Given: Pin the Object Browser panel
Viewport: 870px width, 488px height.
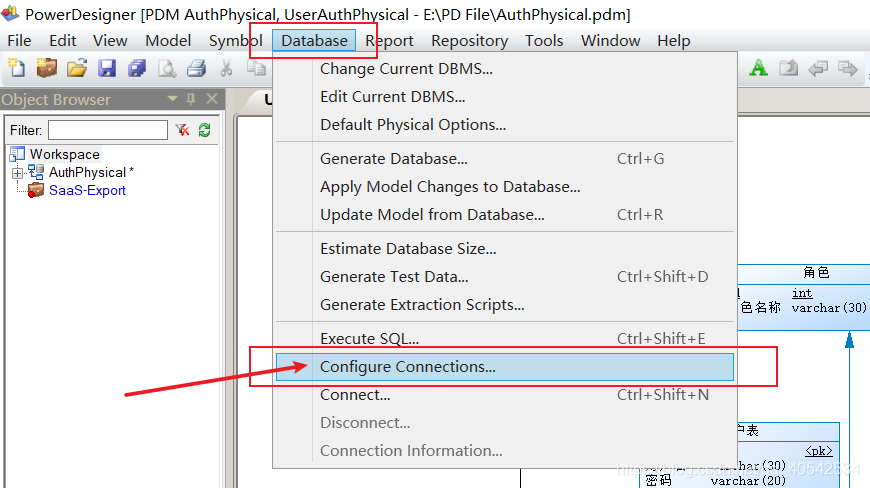Looking at the screenshot, I should pyautogui.click(x=191, y=99).
